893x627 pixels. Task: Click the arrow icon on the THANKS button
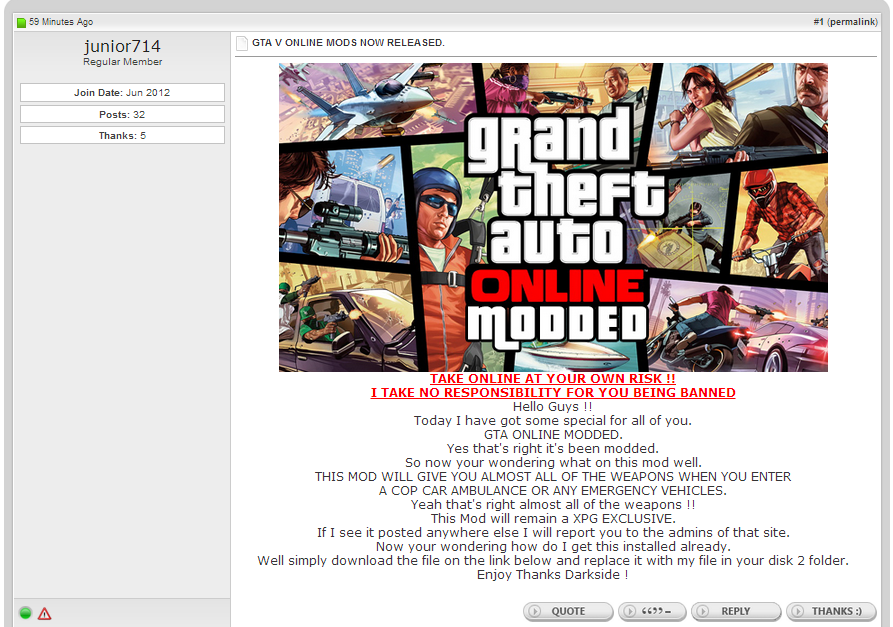pyautogui.click(x=798, y=611)
